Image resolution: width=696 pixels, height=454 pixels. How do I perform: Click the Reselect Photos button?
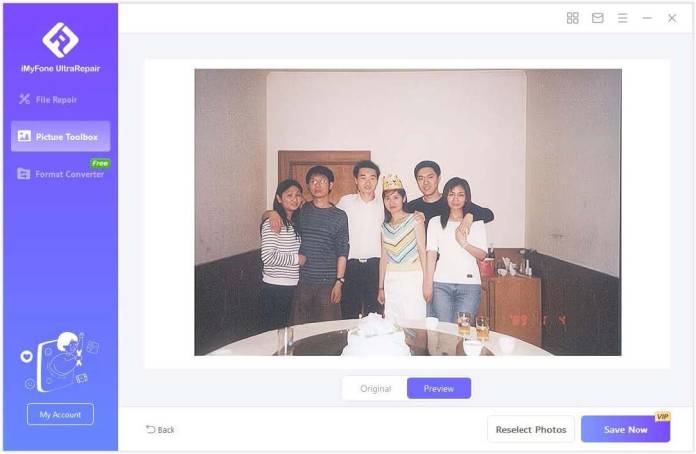tap(531, 429)
